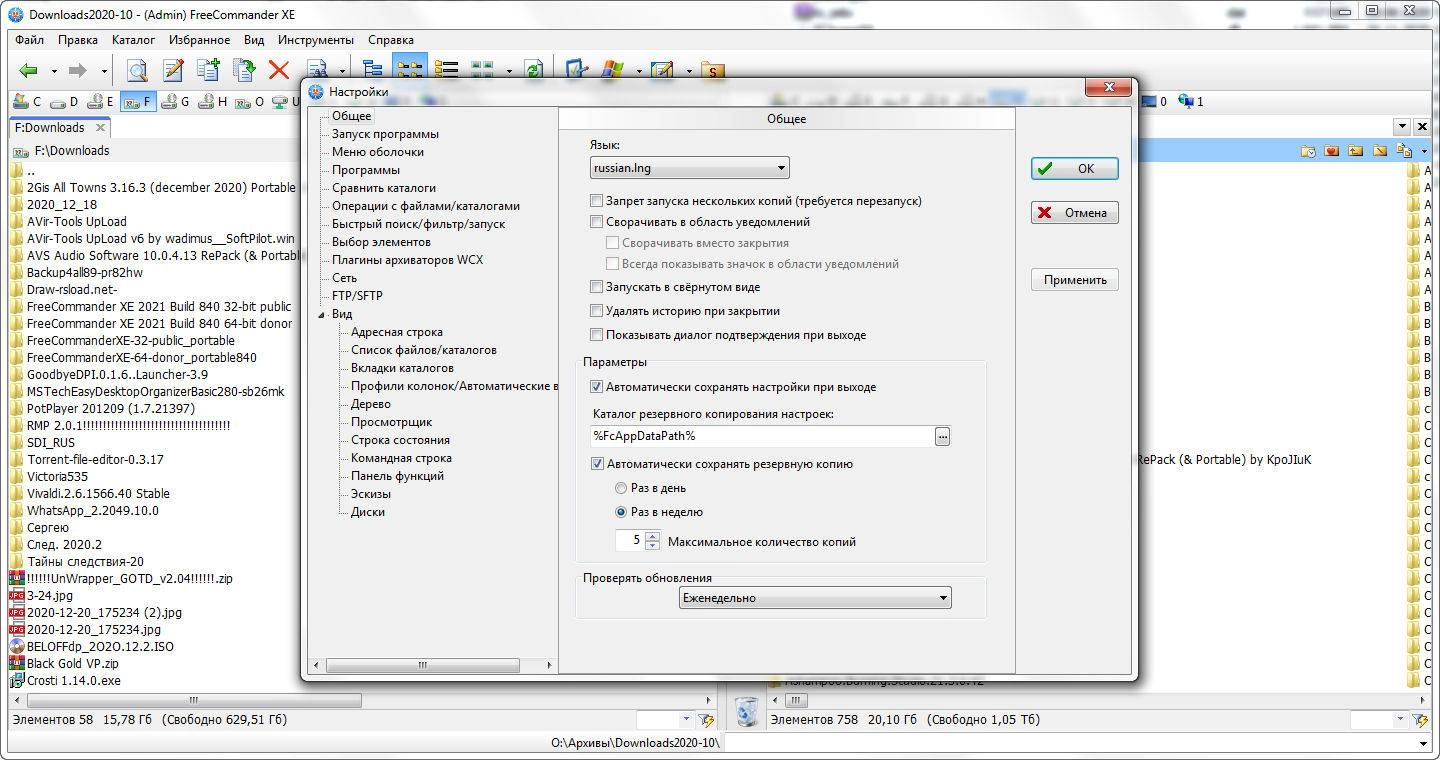Open the 'Инструменты' menu
This screenshot has height=760, width=1440.
[x=316, y=40]
